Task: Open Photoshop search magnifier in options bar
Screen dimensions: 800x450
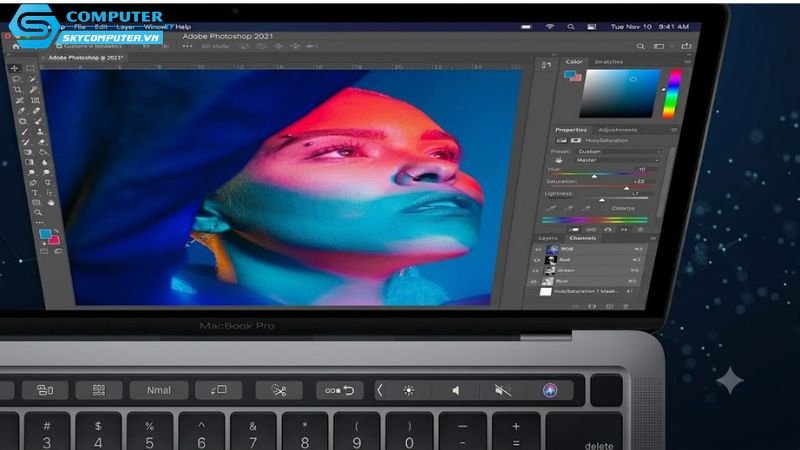Action: pos(640,46)
